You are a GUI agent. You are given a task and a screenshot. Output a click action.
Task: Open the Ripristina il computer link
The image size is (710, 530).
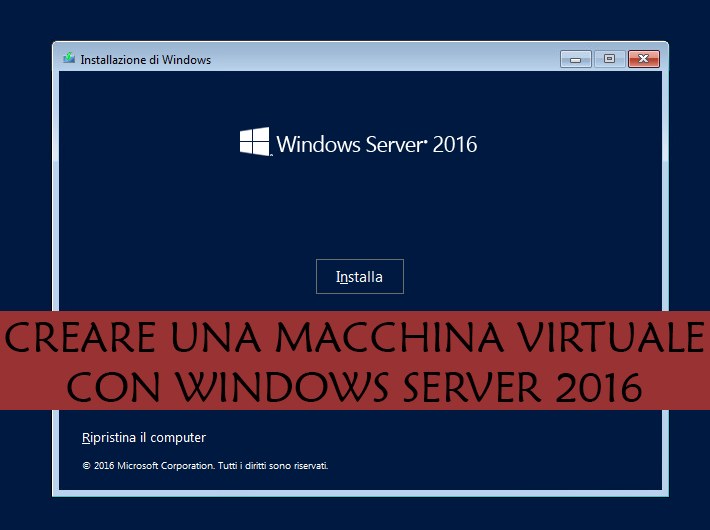tap(143, 437)
